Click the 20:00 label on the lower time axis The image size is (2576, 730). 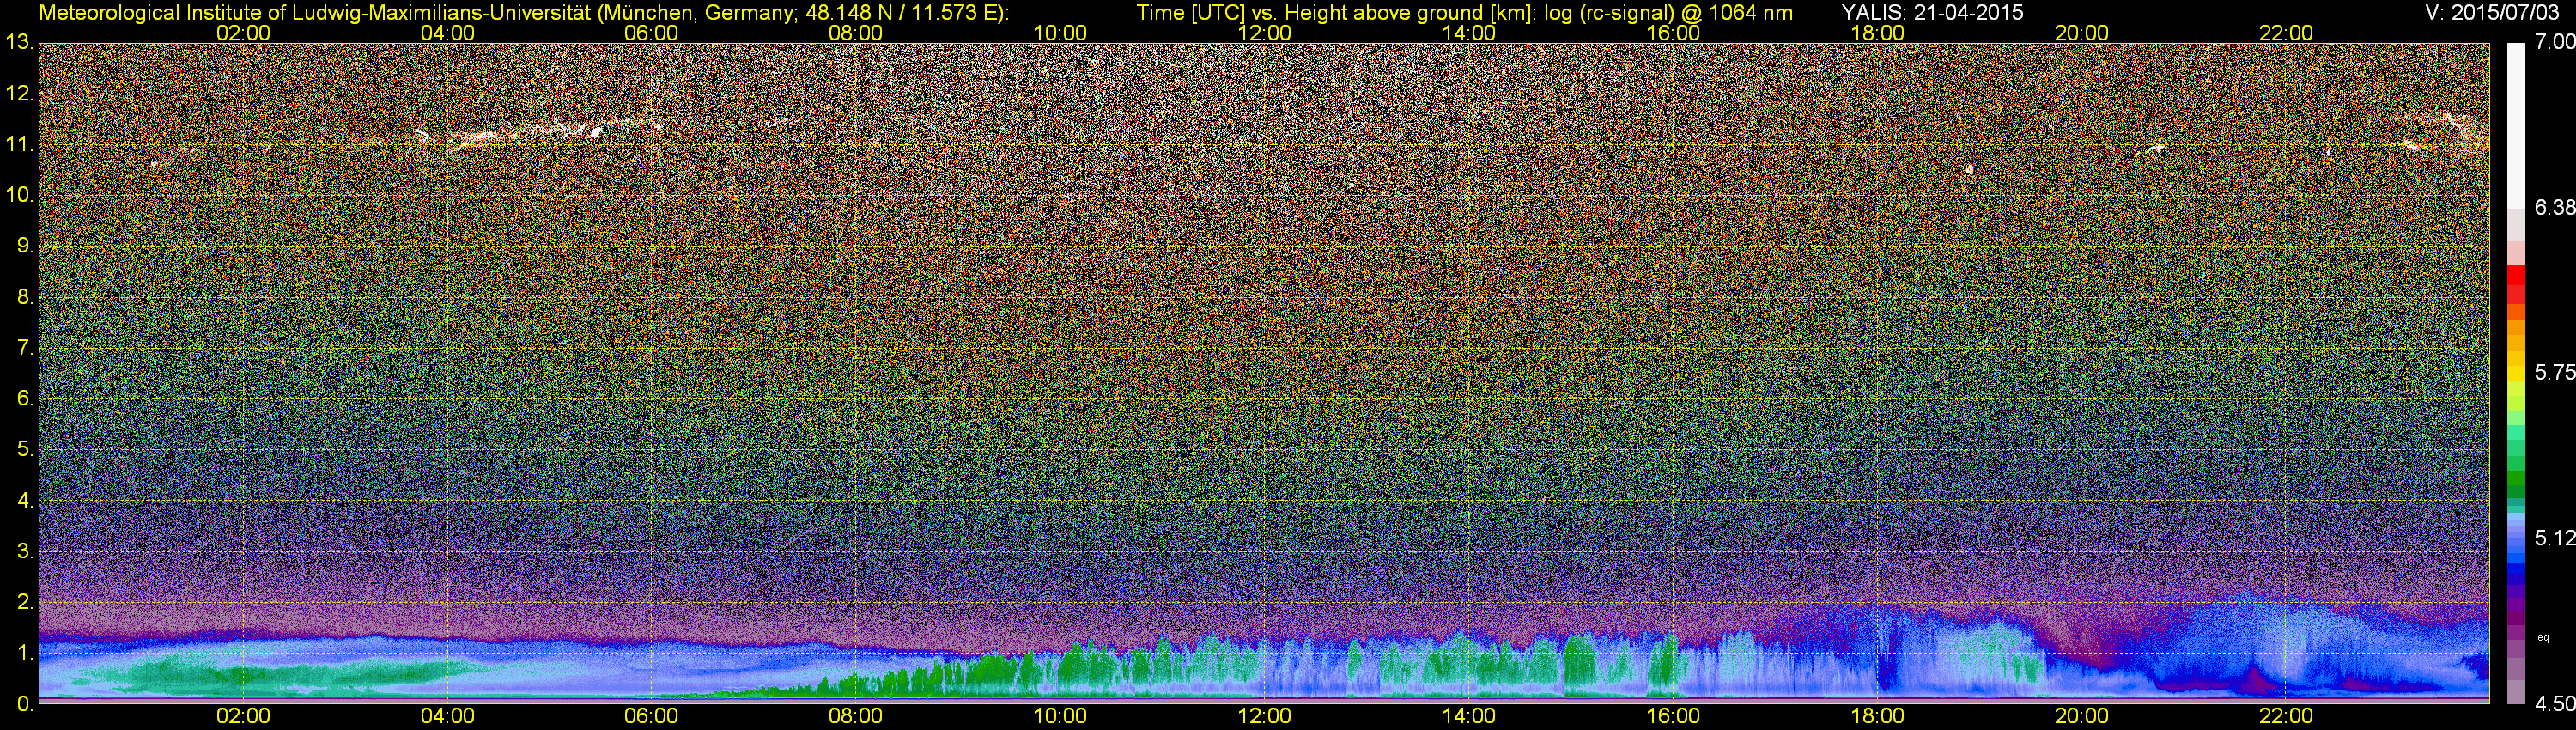pos(2082,716)
